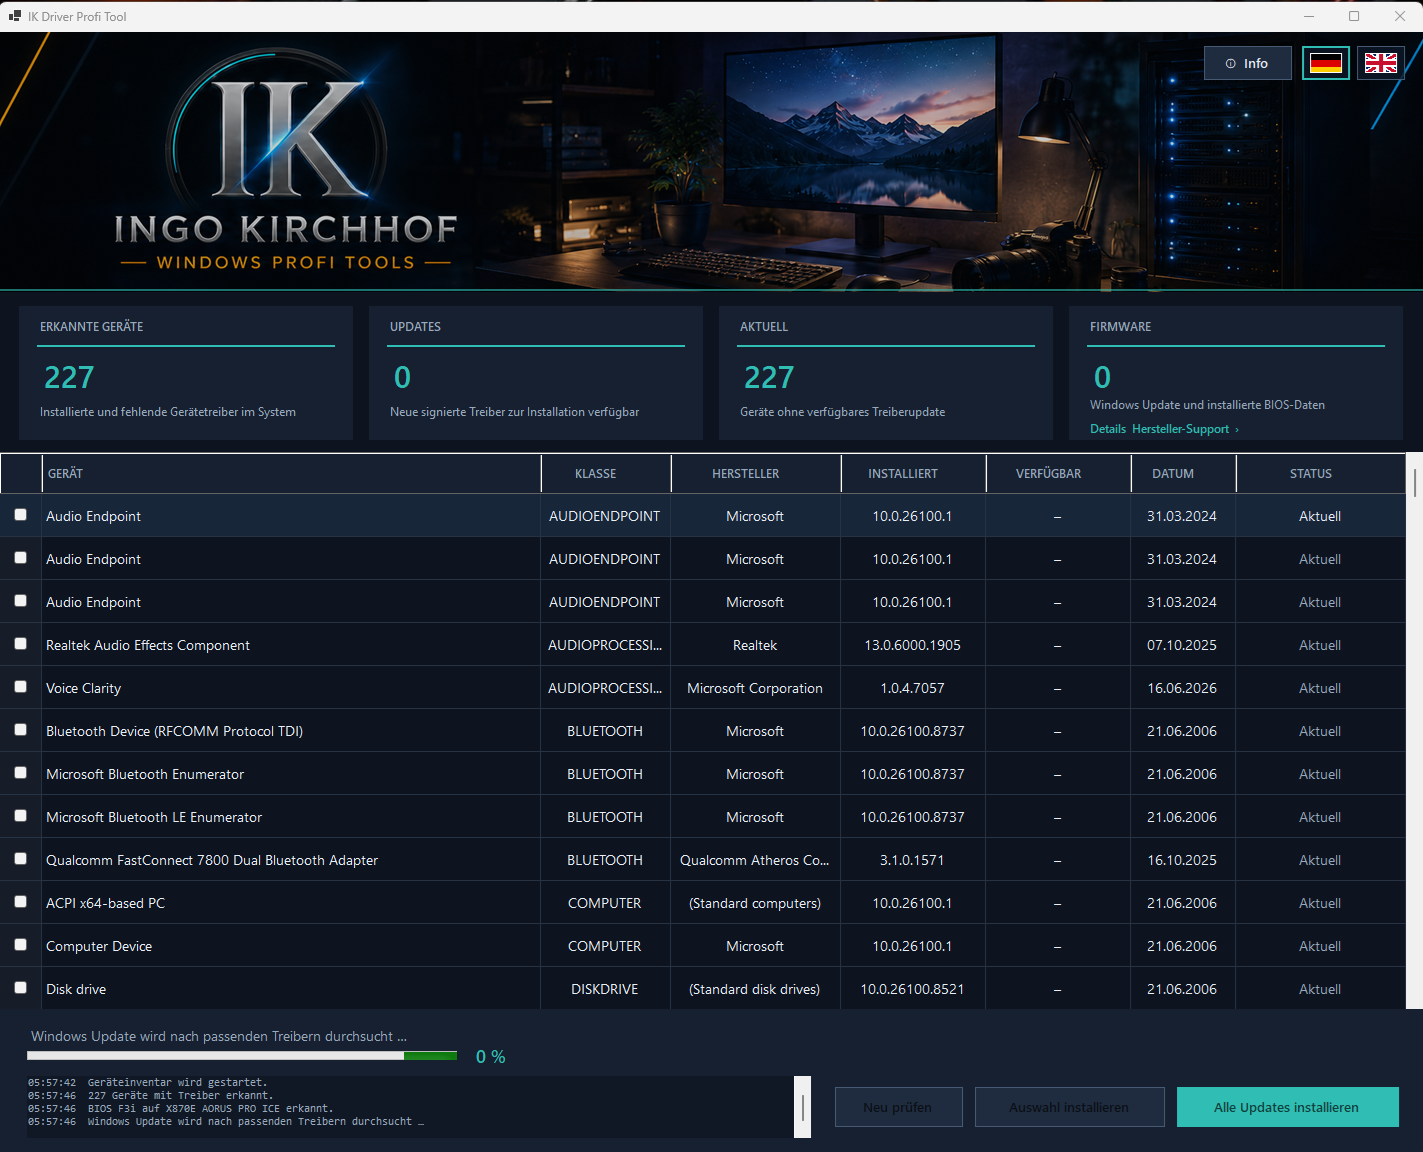Click the installed version 3.1.0.1571
This screenshot has height=1152, width=1423.
click(x=913, y=860)
